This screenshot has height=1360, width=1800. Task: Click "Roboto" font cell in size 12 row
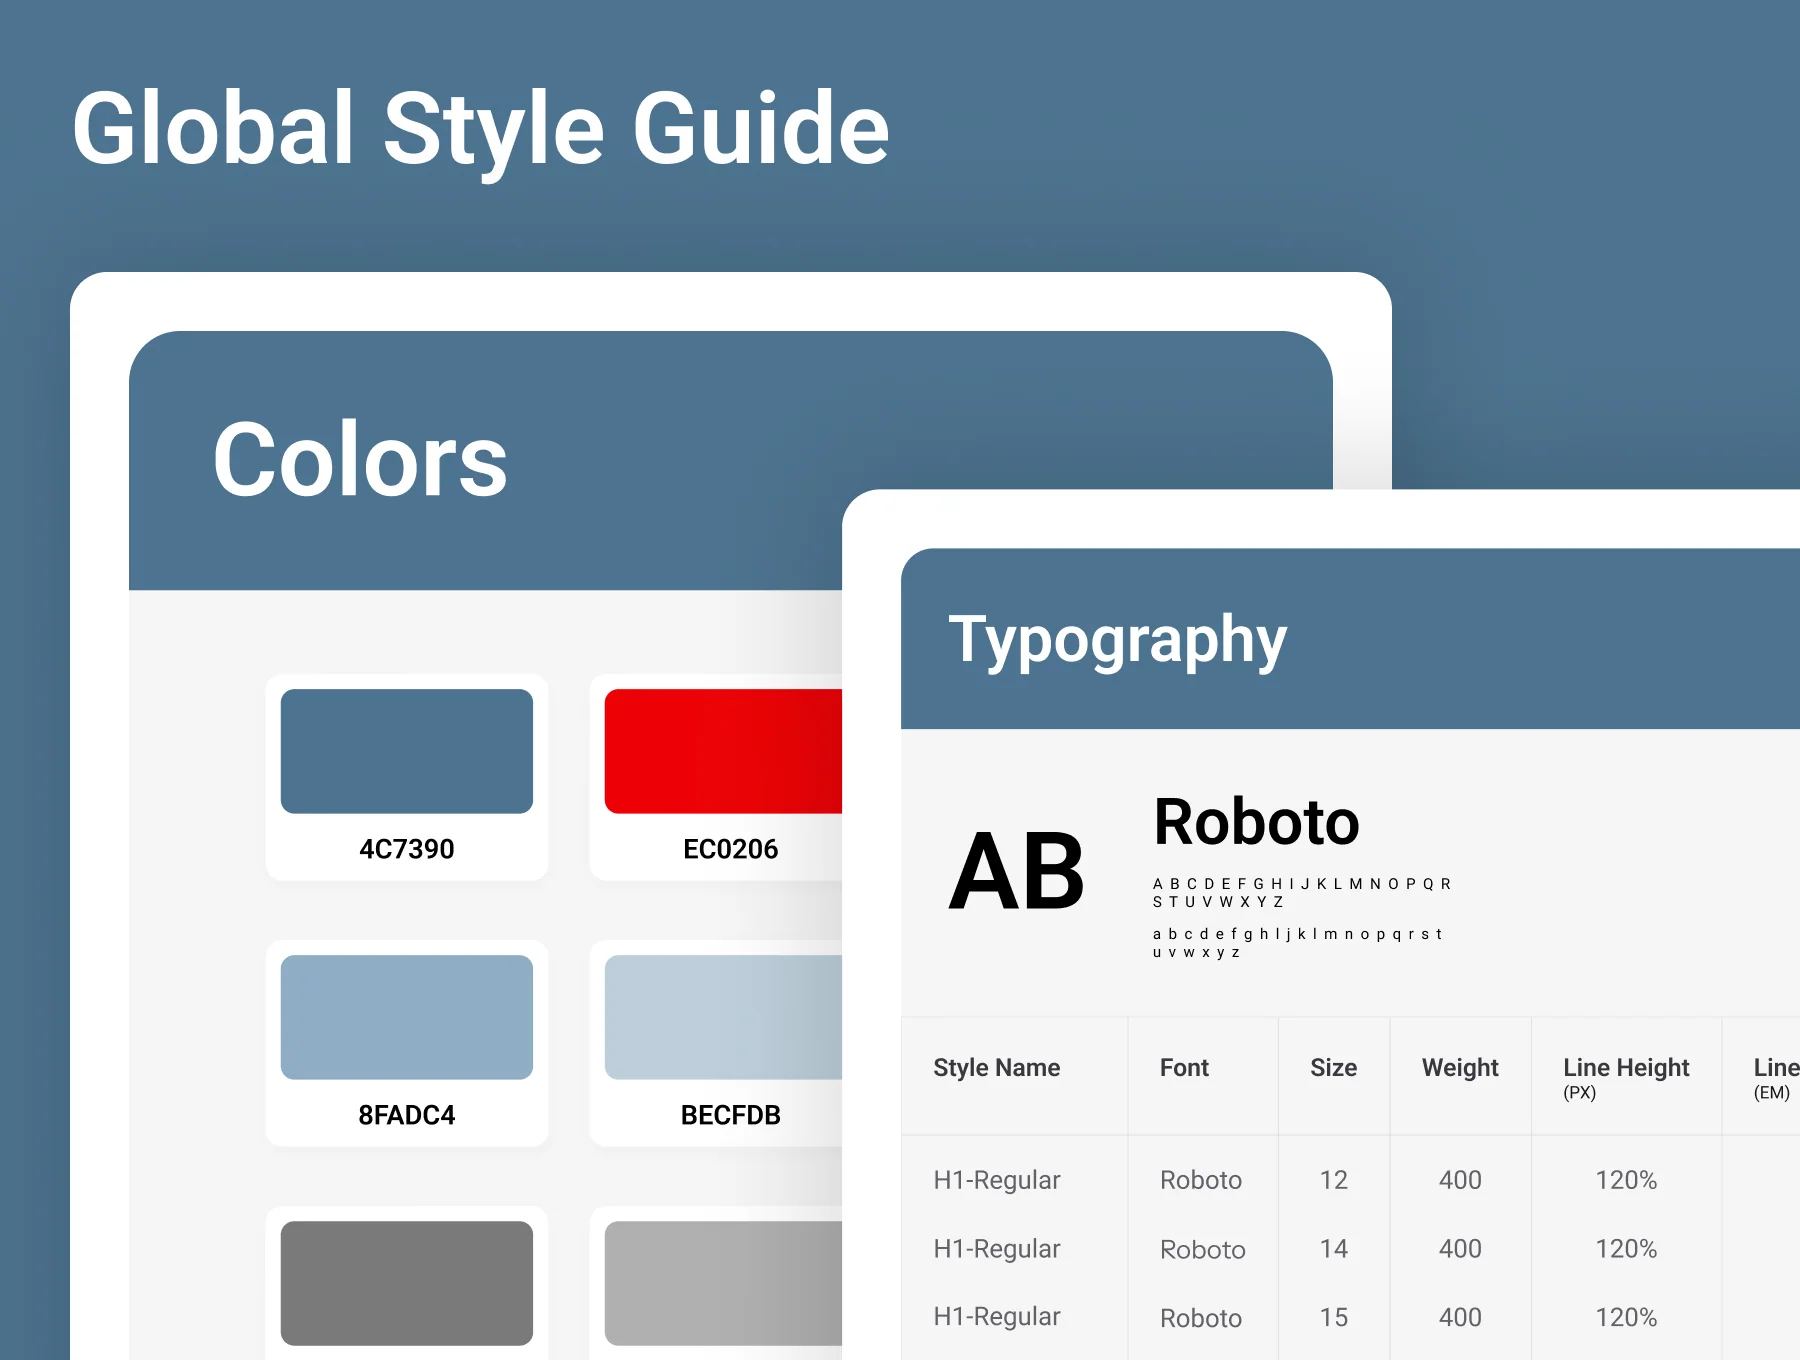(x=1201, y=1180)
